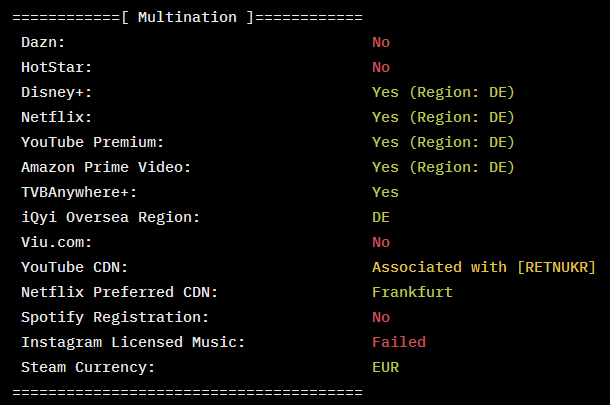
Task: Click Associated with [RETNUKR] text
Action: [484, 267]
